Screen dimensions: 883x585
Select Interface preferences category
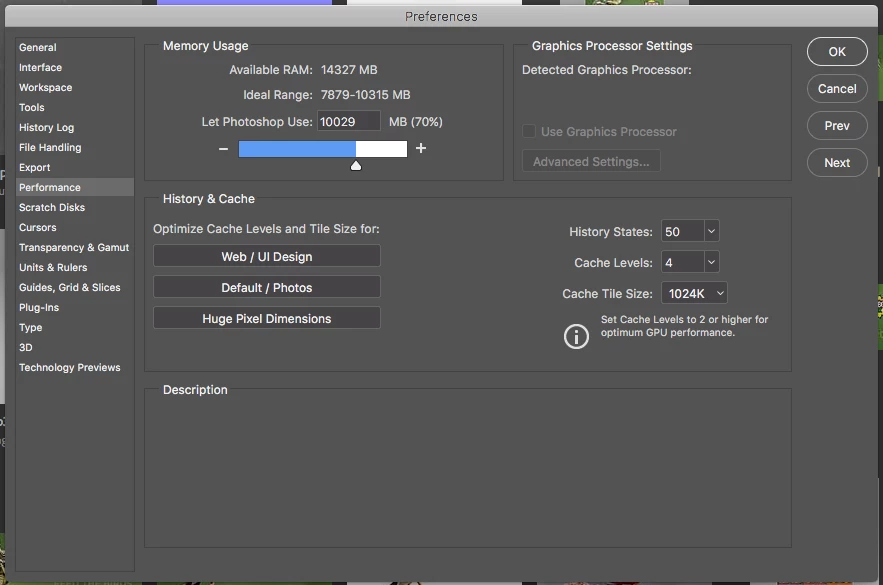tap(75, 68)
